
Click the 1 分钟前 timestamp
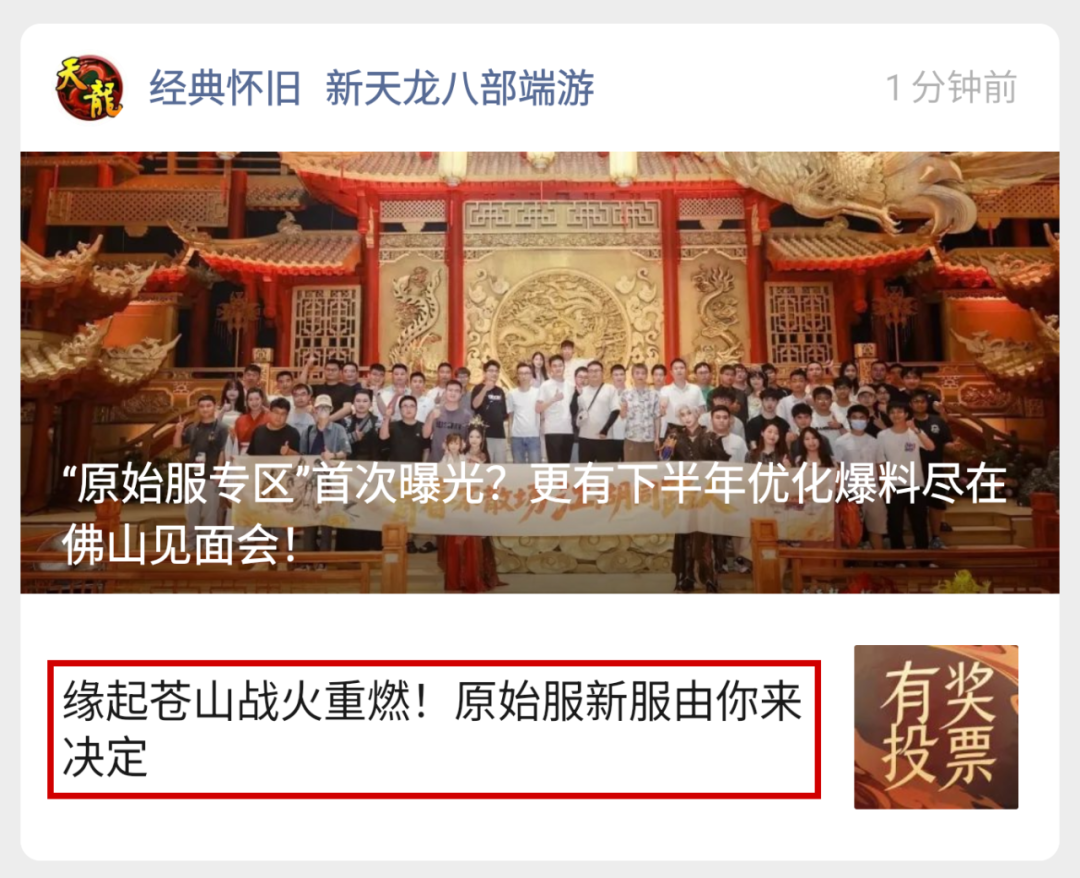(951, 88)
